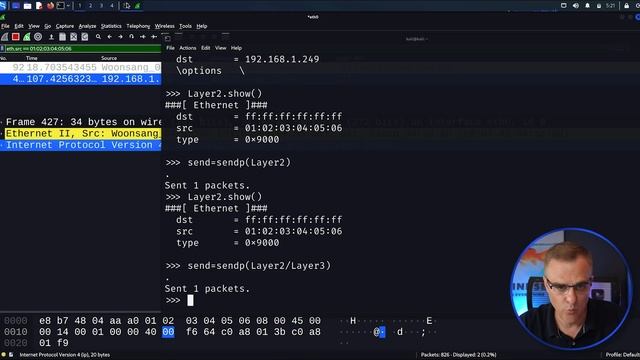This screenshot has width=640, height=360.
Task: Show desktop via the blue panel icon
Action: pos(16,6)
